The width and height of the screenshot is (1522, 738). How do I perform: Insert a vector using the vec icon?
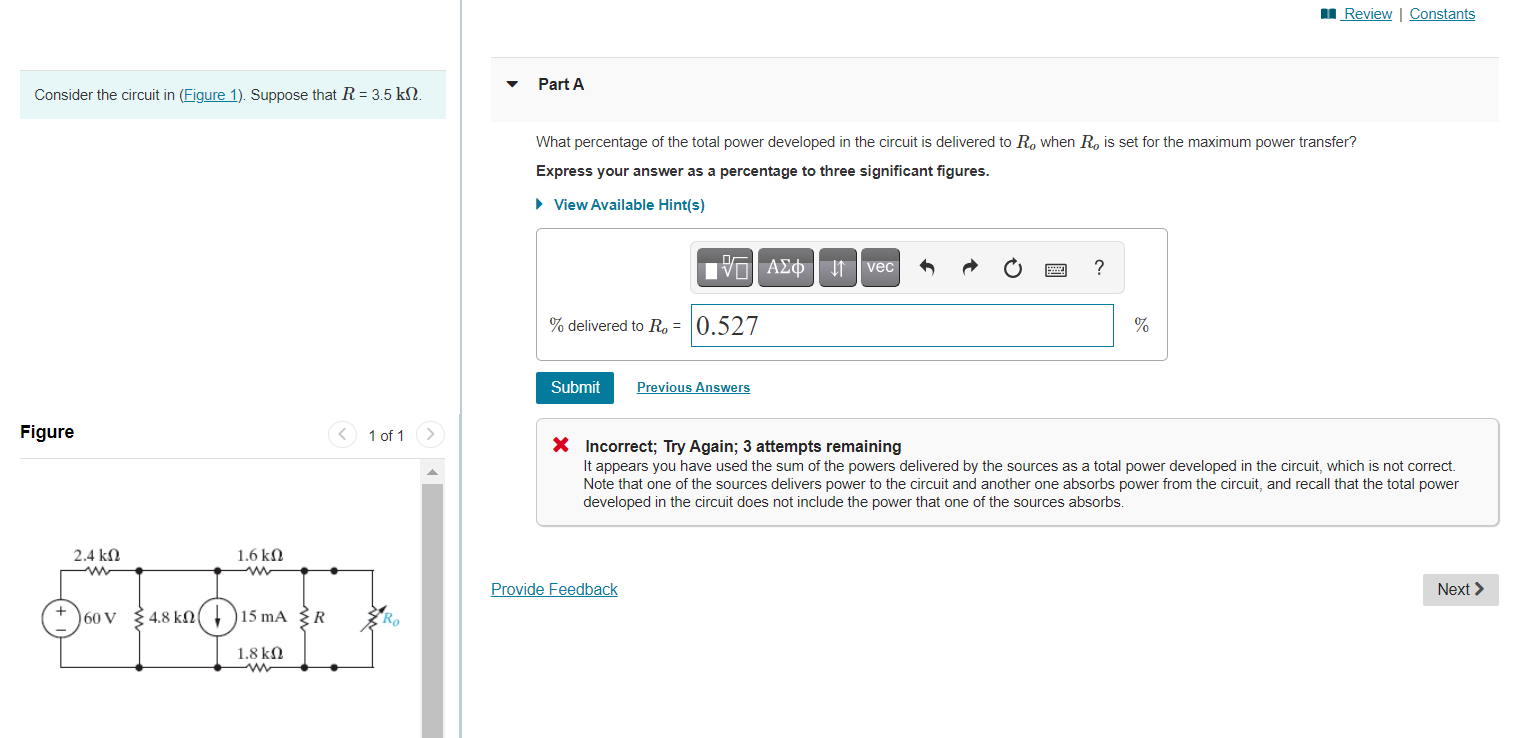[879, 267]
